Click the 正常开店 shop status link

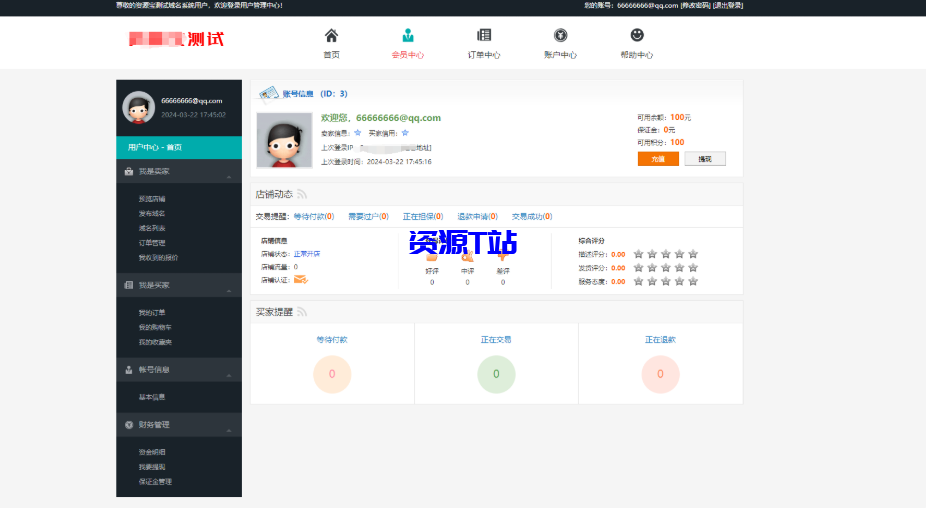(x=307, y=254)
